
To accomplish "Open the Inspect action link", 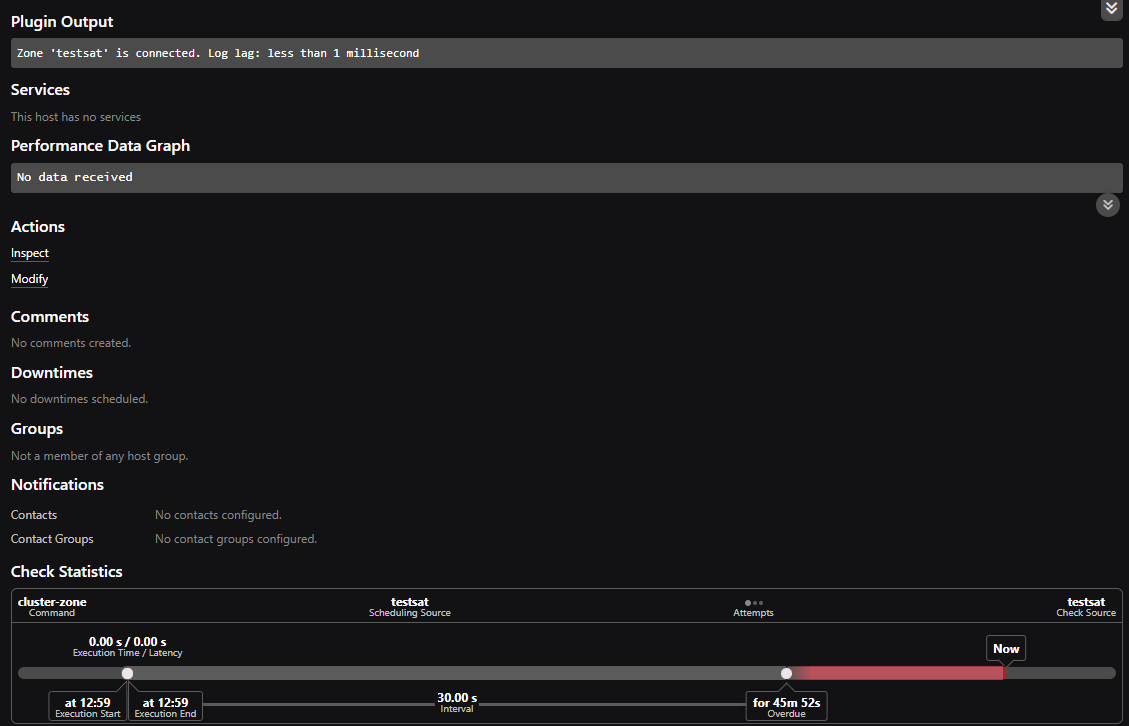I will pyautogui.click(x=30, y=253).
